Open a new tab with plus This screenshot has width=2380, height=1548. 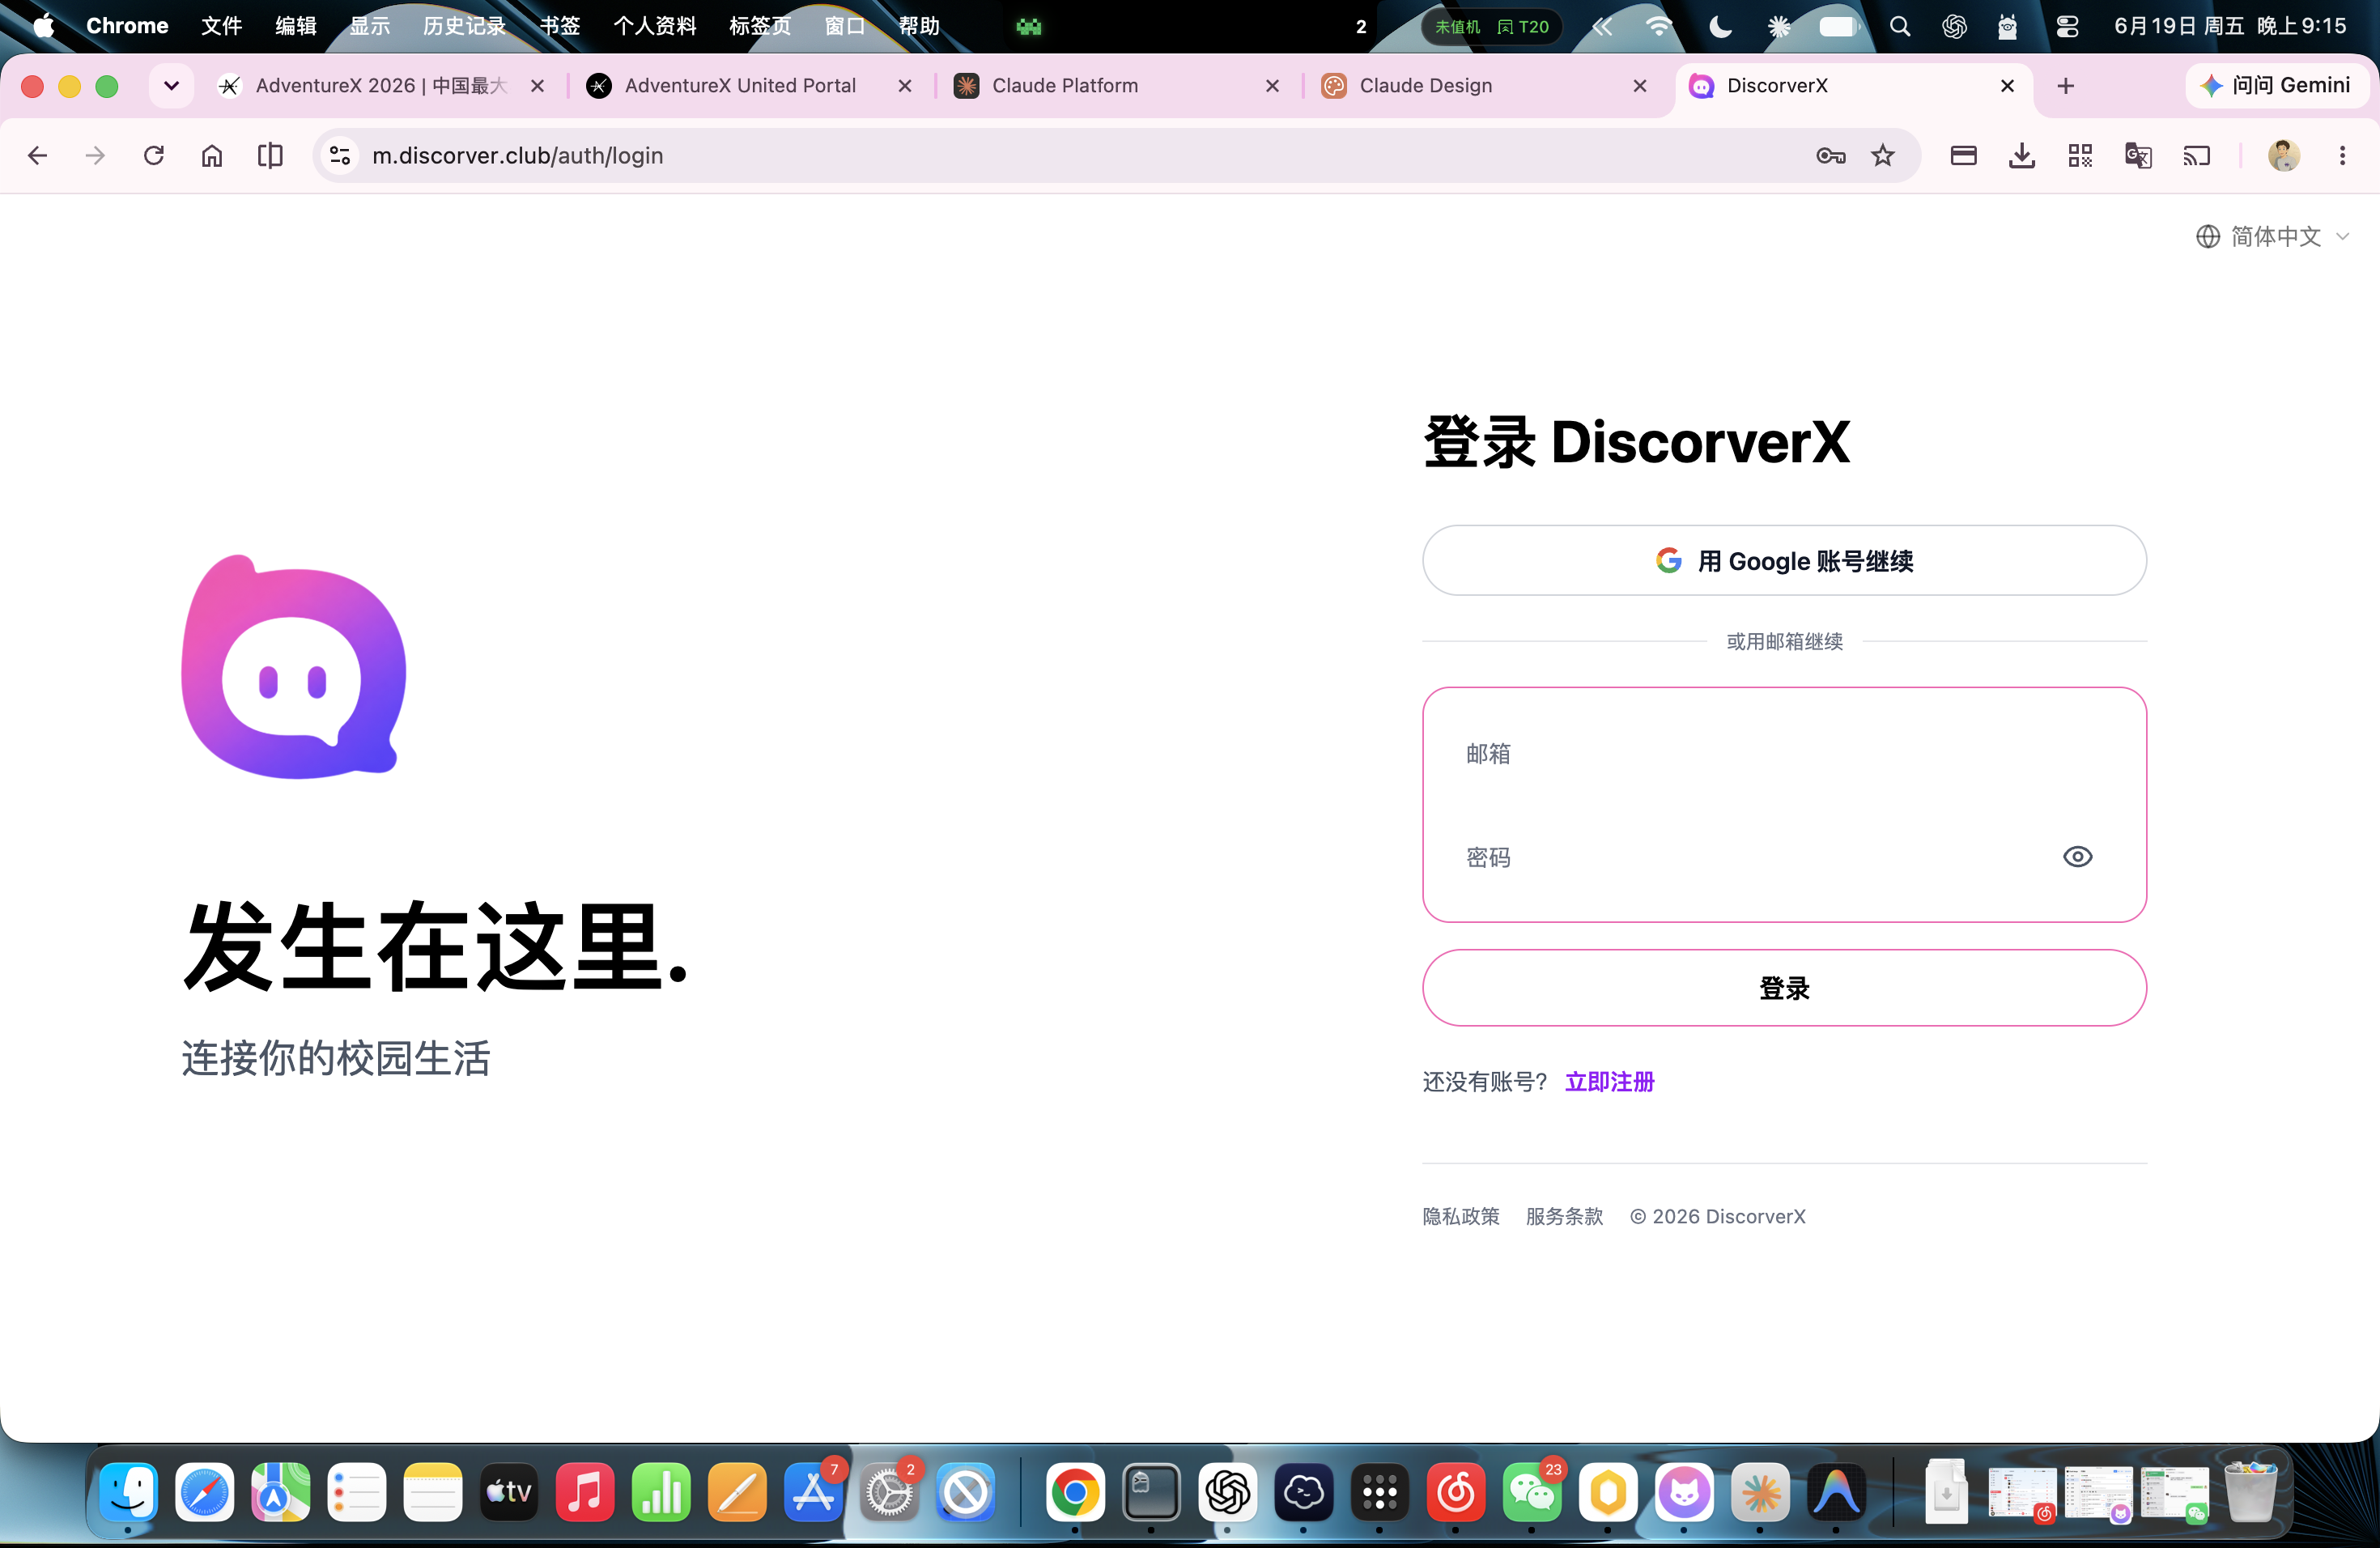[x=2066, y=86]
